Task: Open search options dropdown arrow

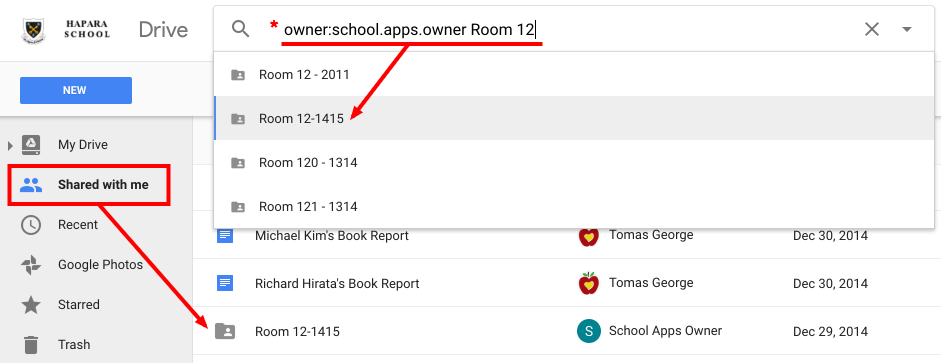Action: (907, 29)
